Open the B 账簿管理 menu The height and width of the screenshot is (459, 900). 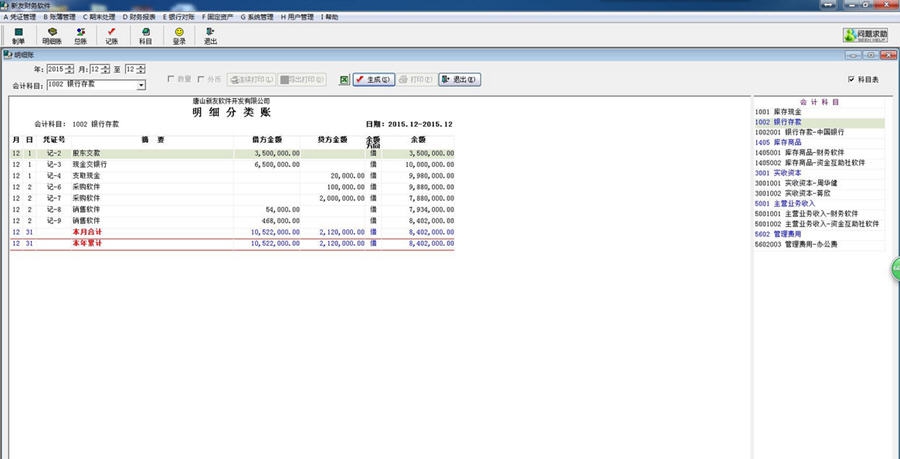point(59,17)
